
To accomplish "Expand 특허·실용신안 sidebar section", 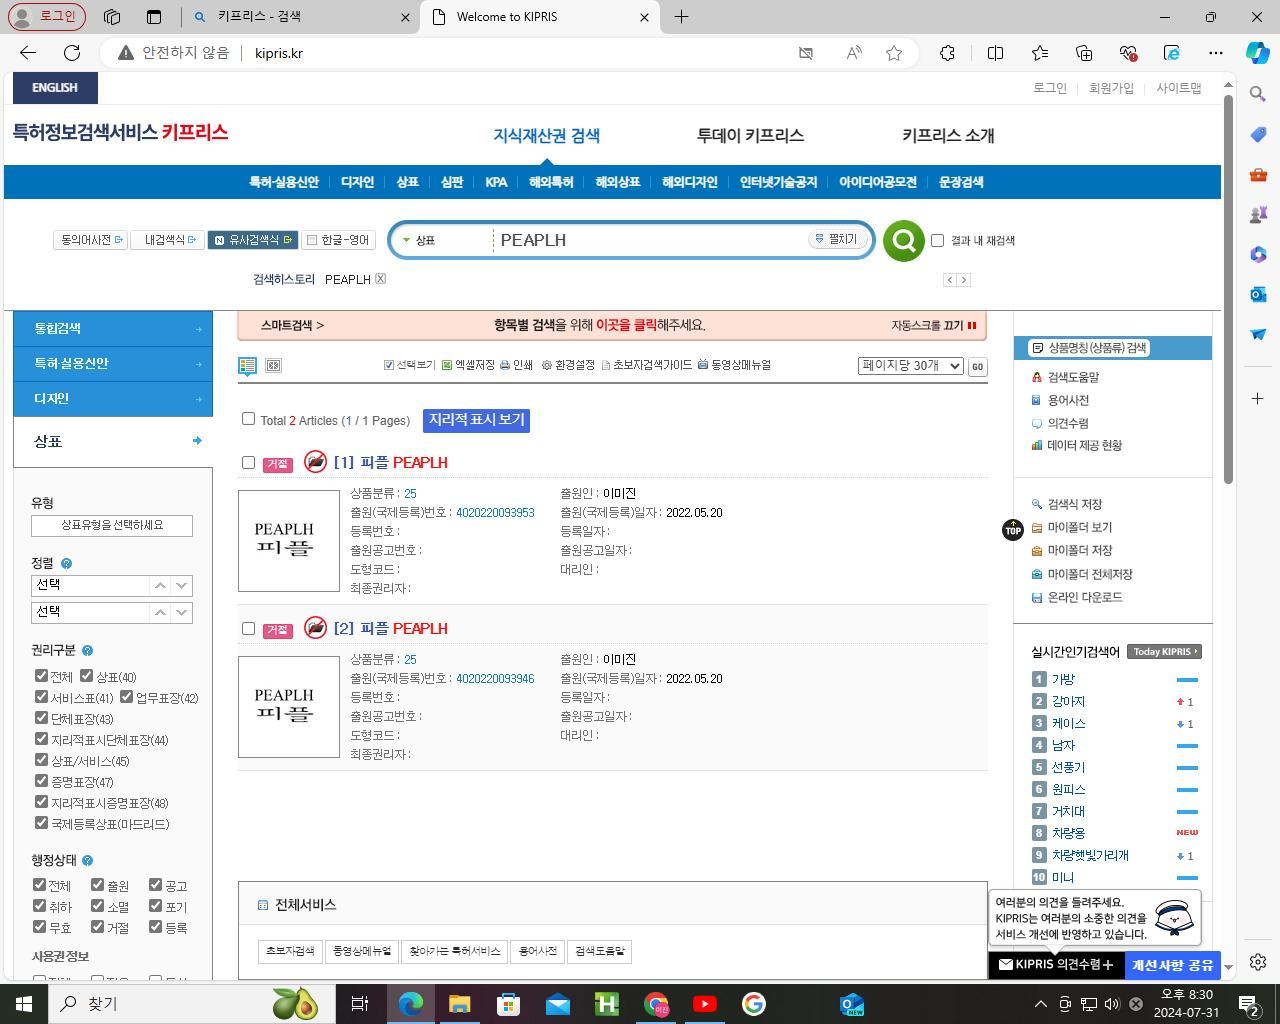I will [113, 363].
